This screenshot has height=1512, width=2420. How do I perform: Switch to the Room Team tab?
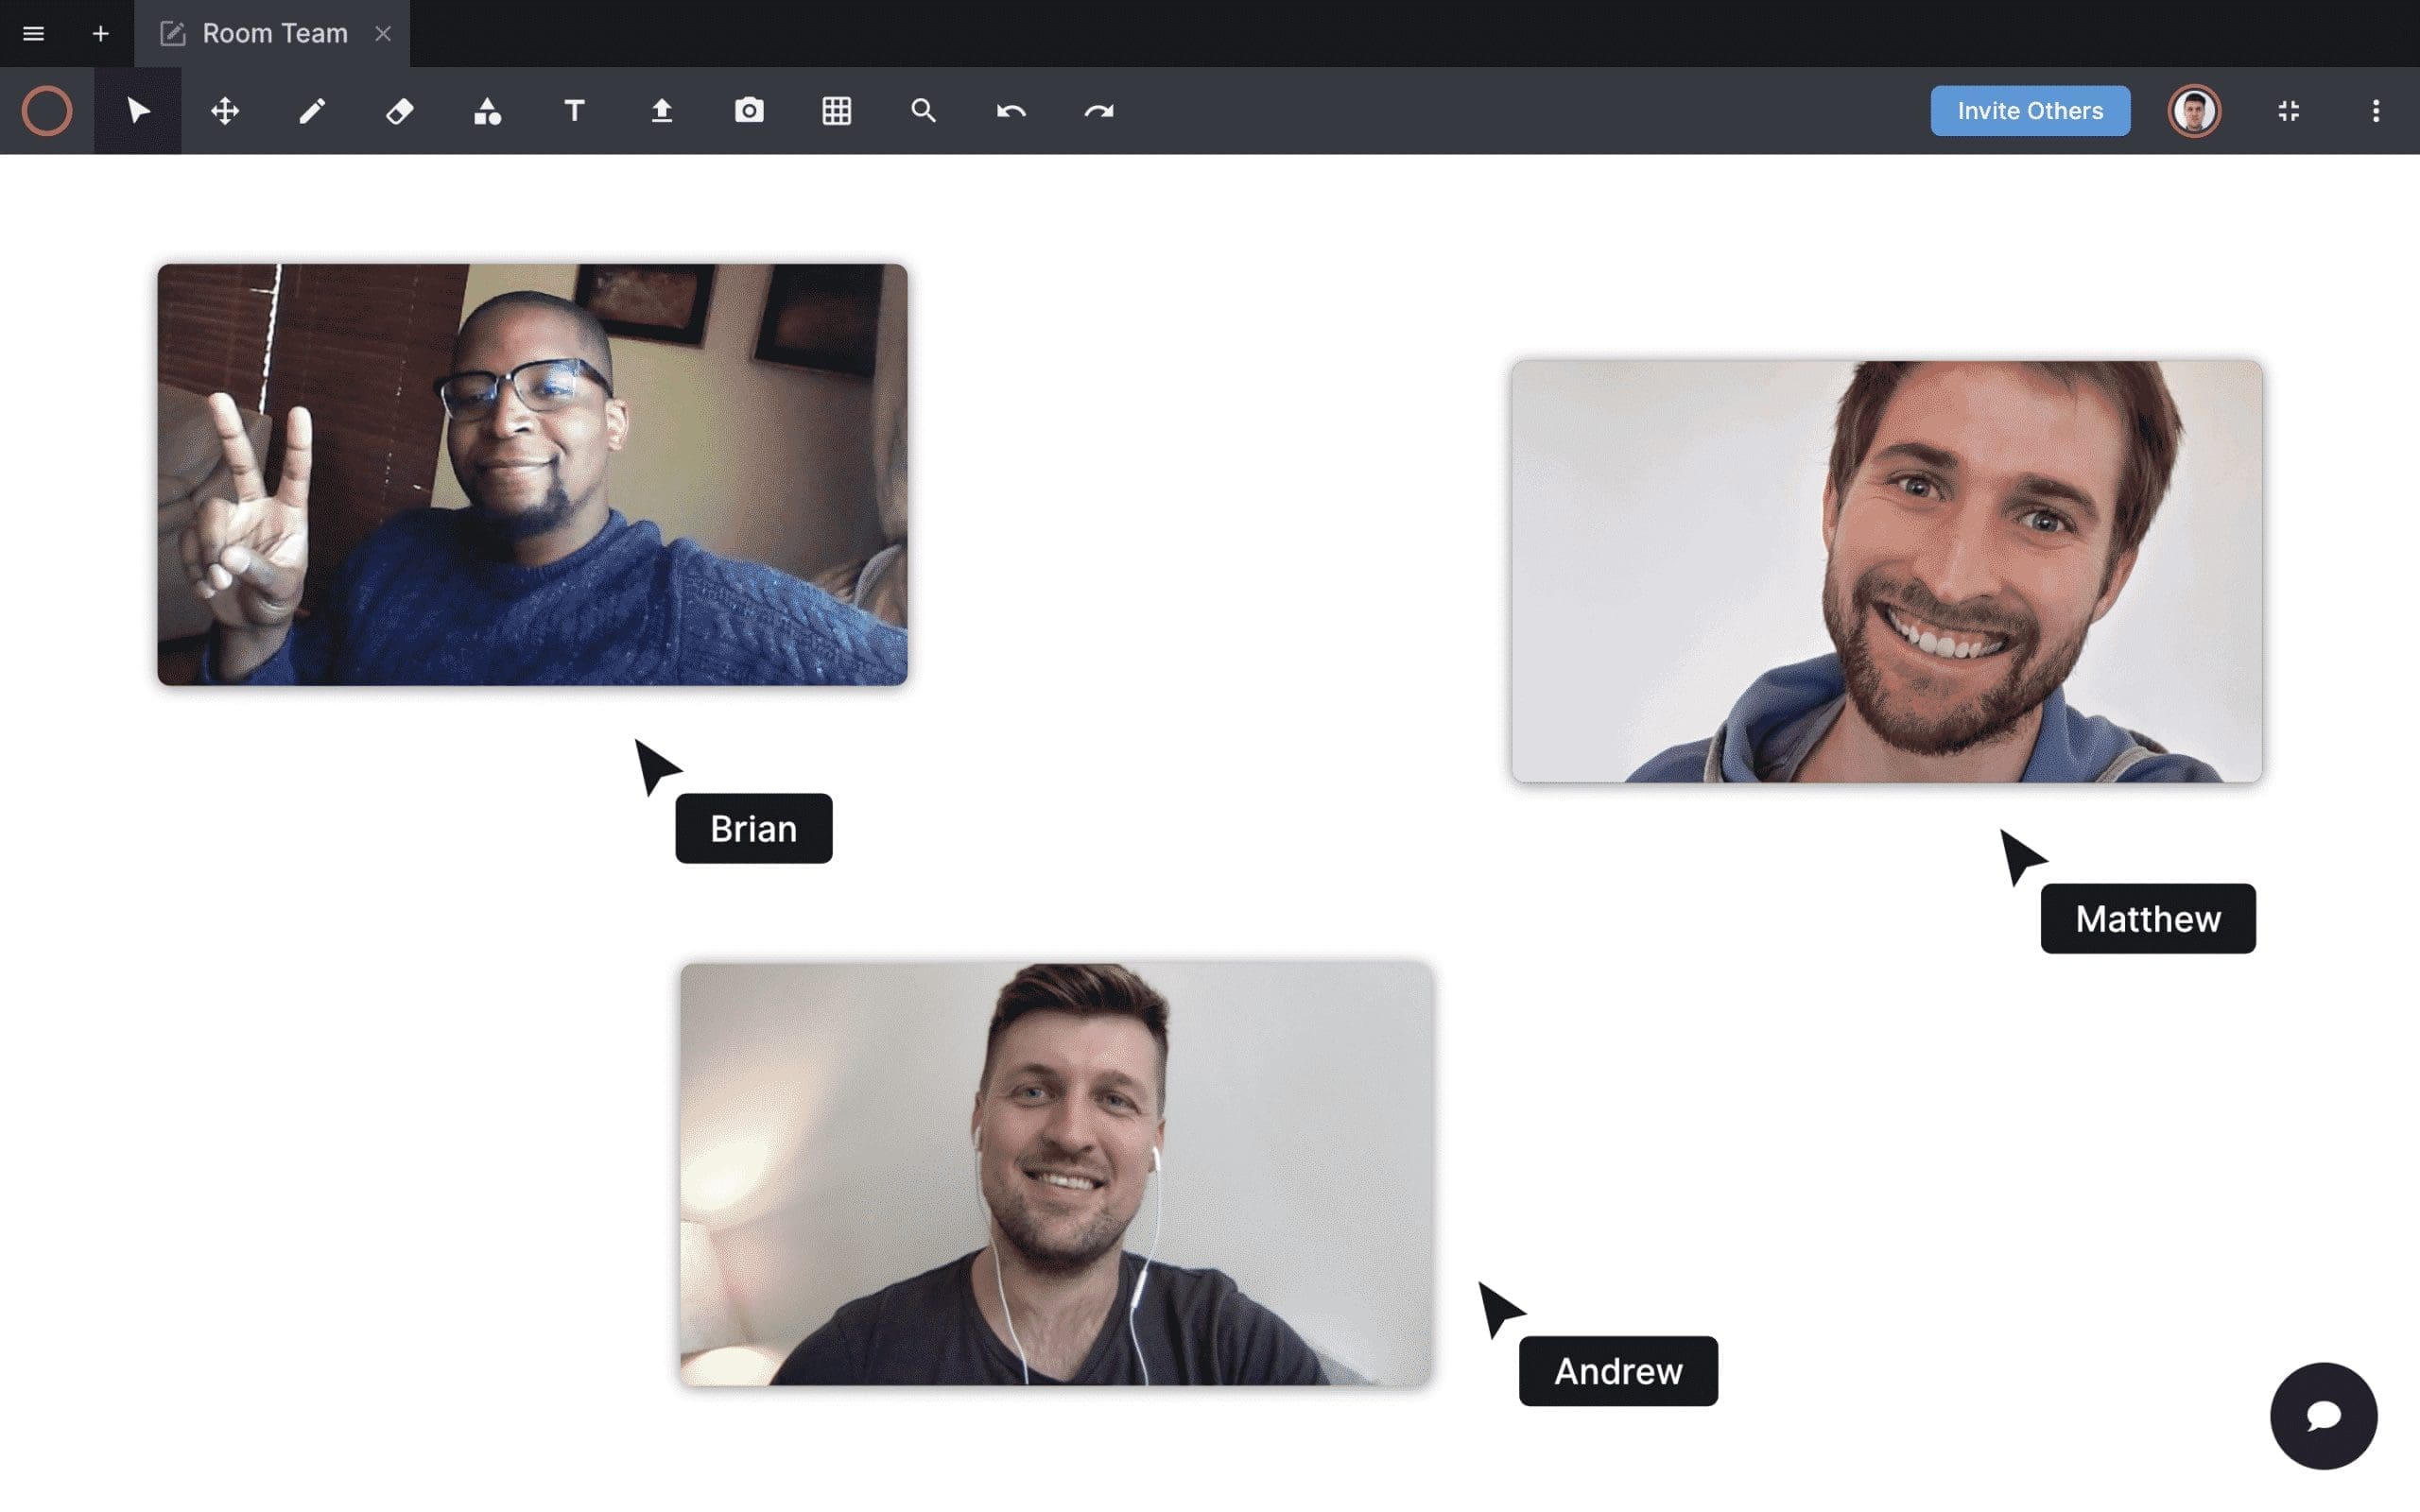tap(272, 33)
